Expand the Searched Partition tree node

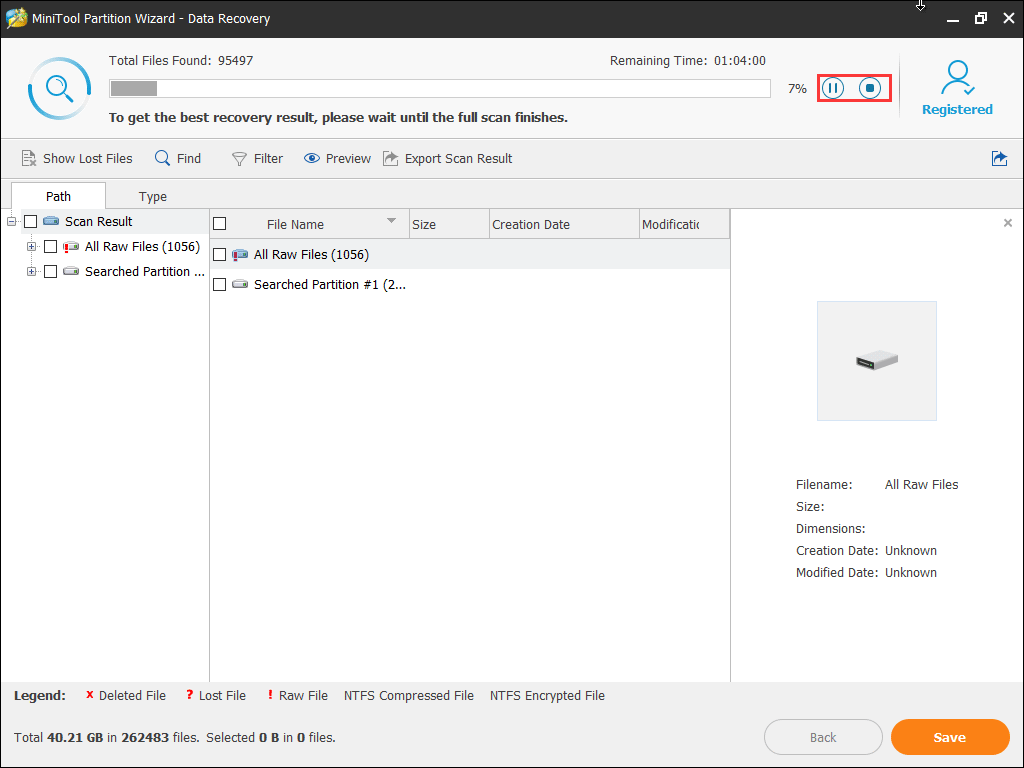tap(32, 272)
